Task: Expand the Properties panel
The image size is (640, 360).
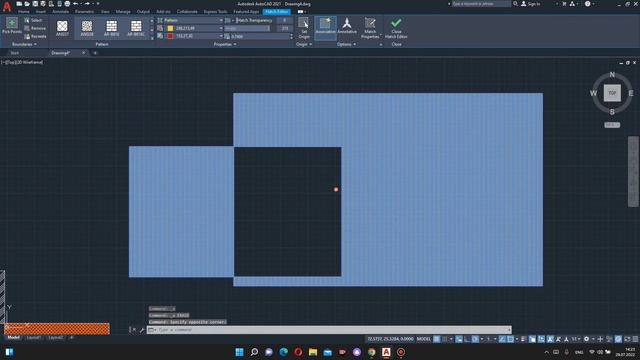Action: coord(225,44)
